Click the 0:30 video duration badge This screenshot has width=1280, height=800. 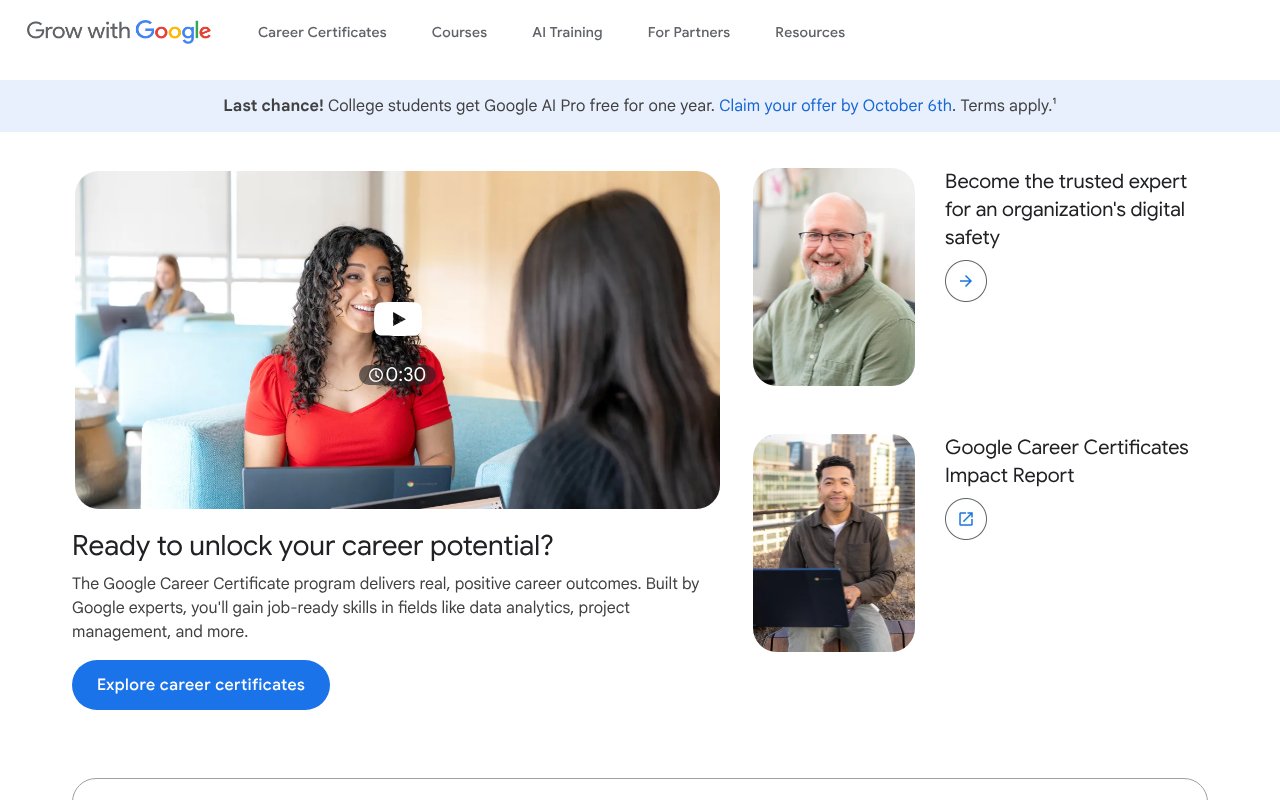tap(397, 375)
